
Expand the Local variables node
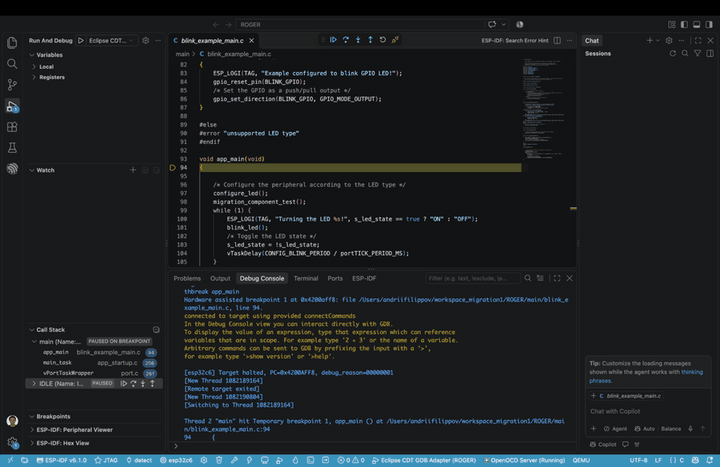pos(34,67)
